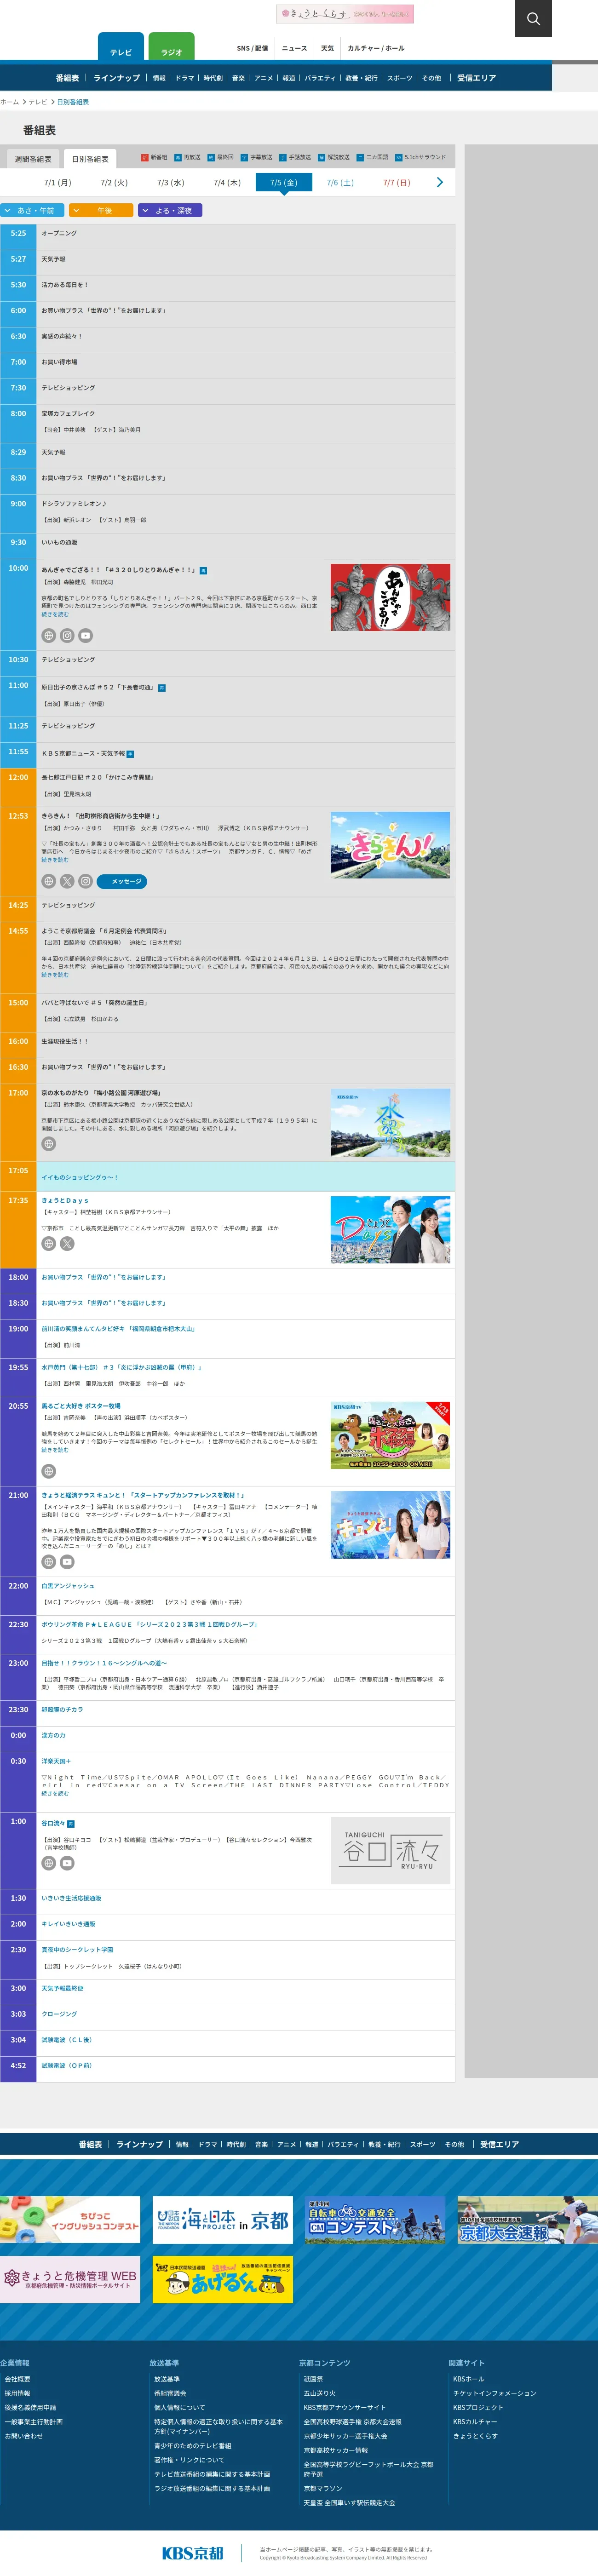This screenshot has height=2576, width=598.
Task: Select date 7/1 (月)
Action: (x=58, y=183)
